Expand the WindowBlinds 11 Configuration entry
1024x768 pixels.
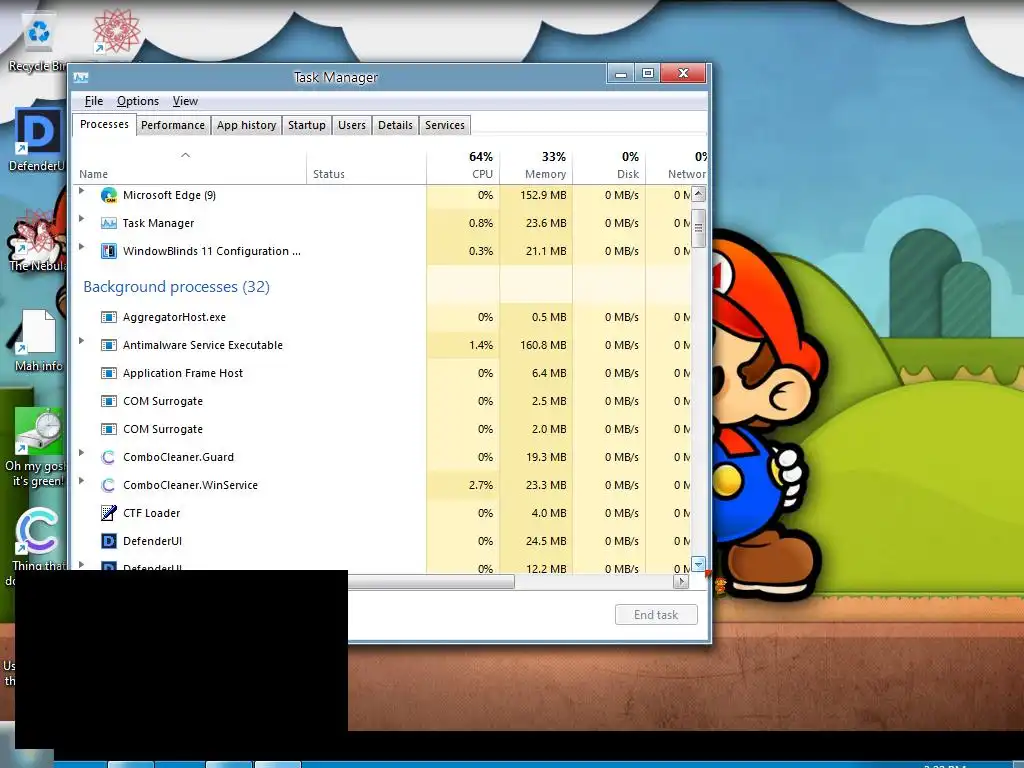click(82, 247)
